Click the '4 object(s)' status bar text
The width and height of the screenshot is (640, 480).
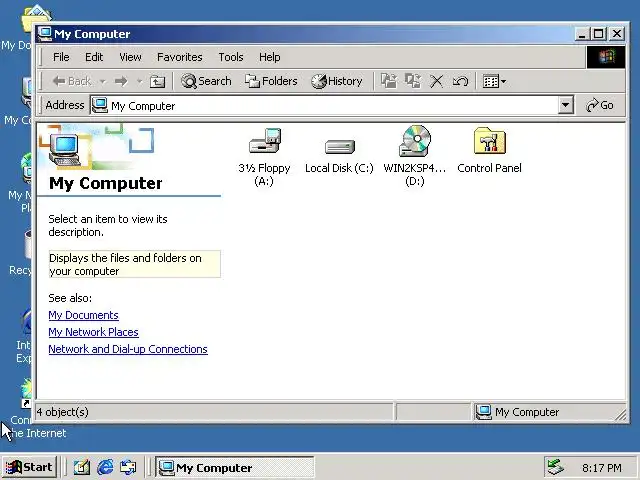[x=62, y=412]
